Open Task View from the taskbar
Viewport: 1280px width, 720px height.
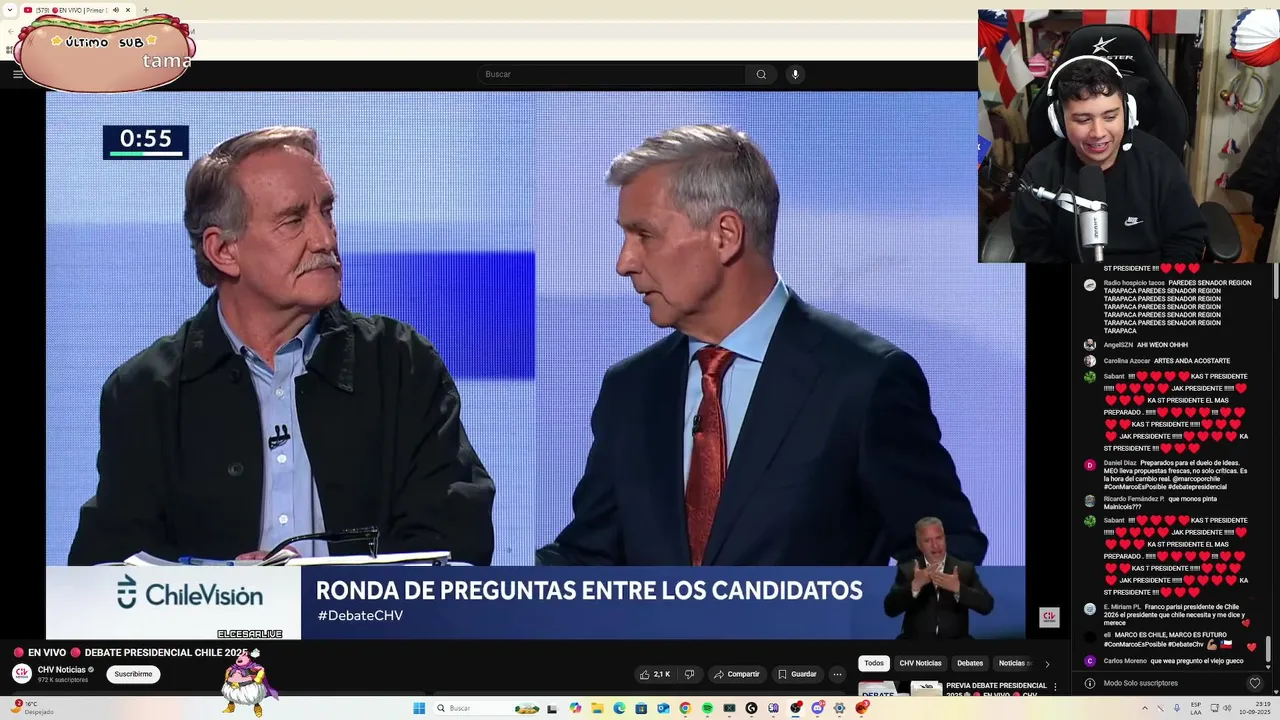(552, 708)
